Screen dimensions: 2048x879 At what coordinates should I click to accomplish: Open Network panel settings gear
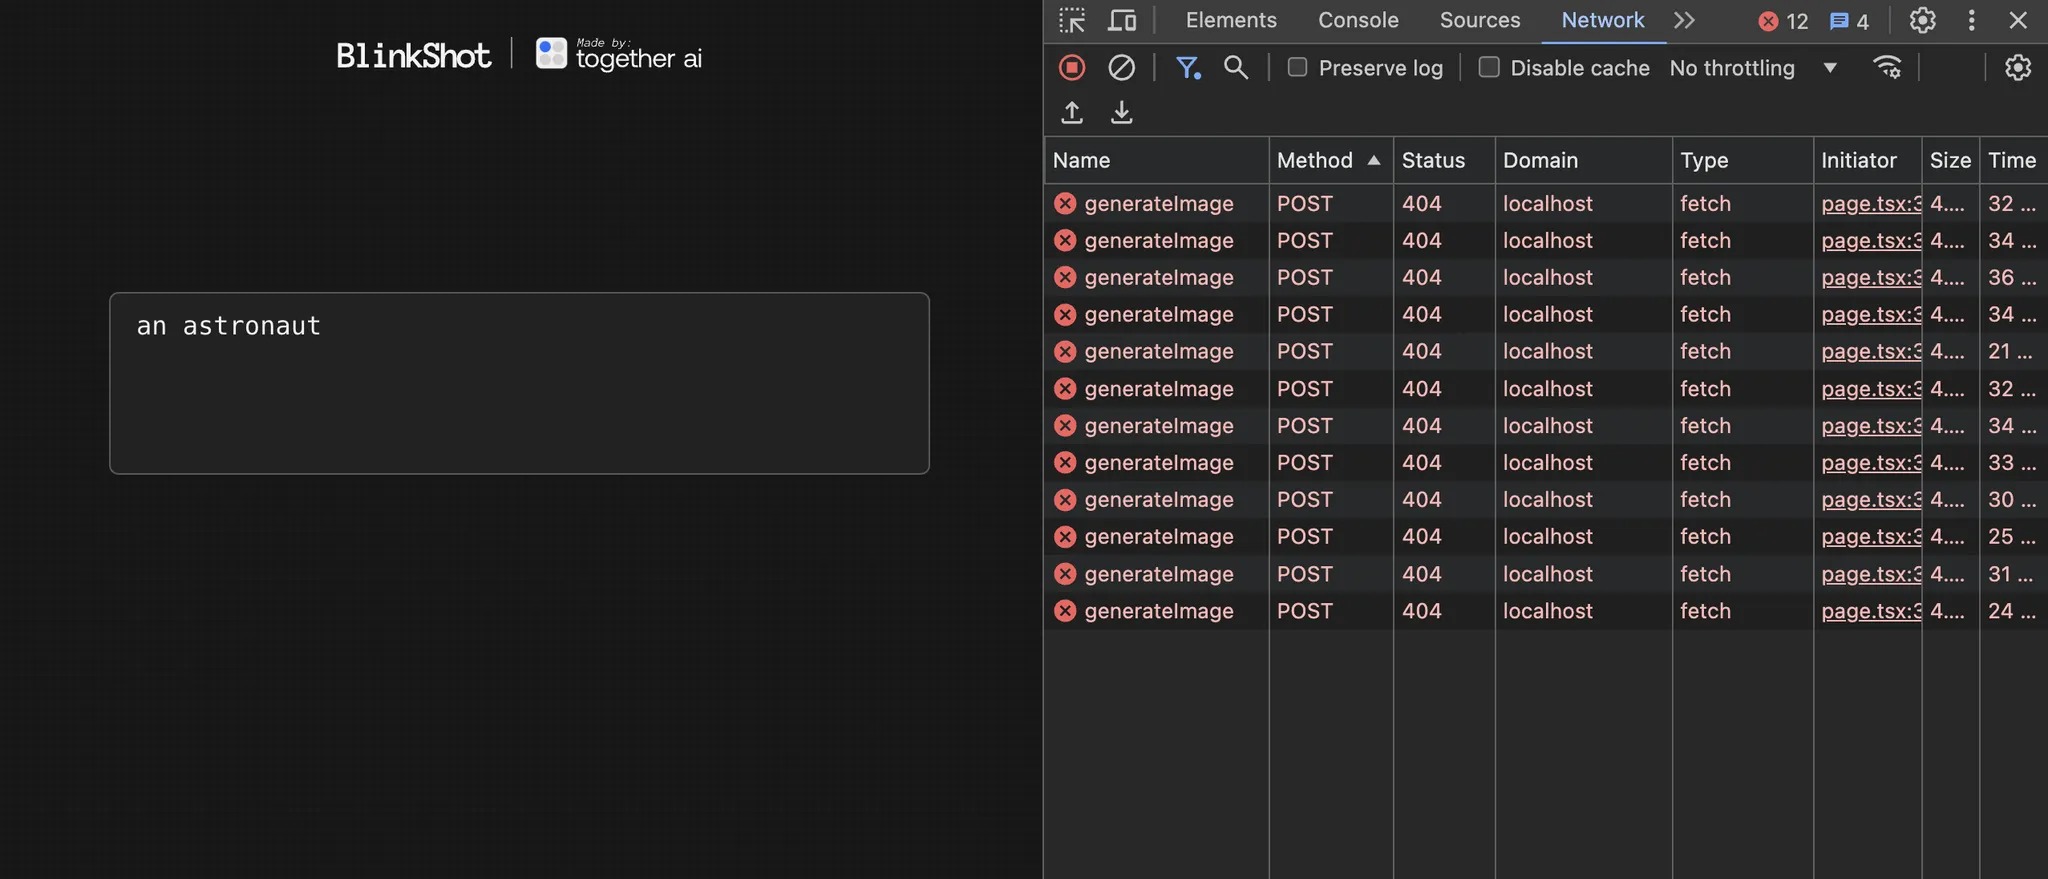click(x=2018, y=68)
